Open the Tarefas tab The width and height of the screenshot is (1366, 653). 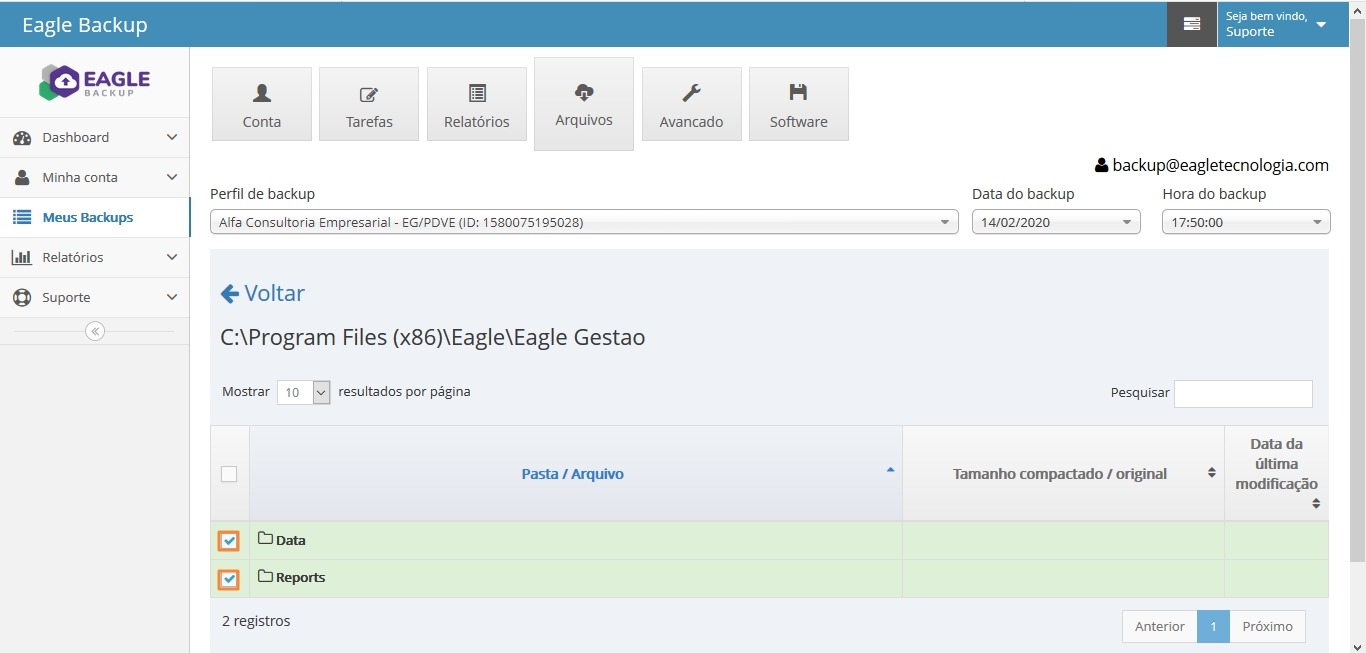click(x=369, y=104)
